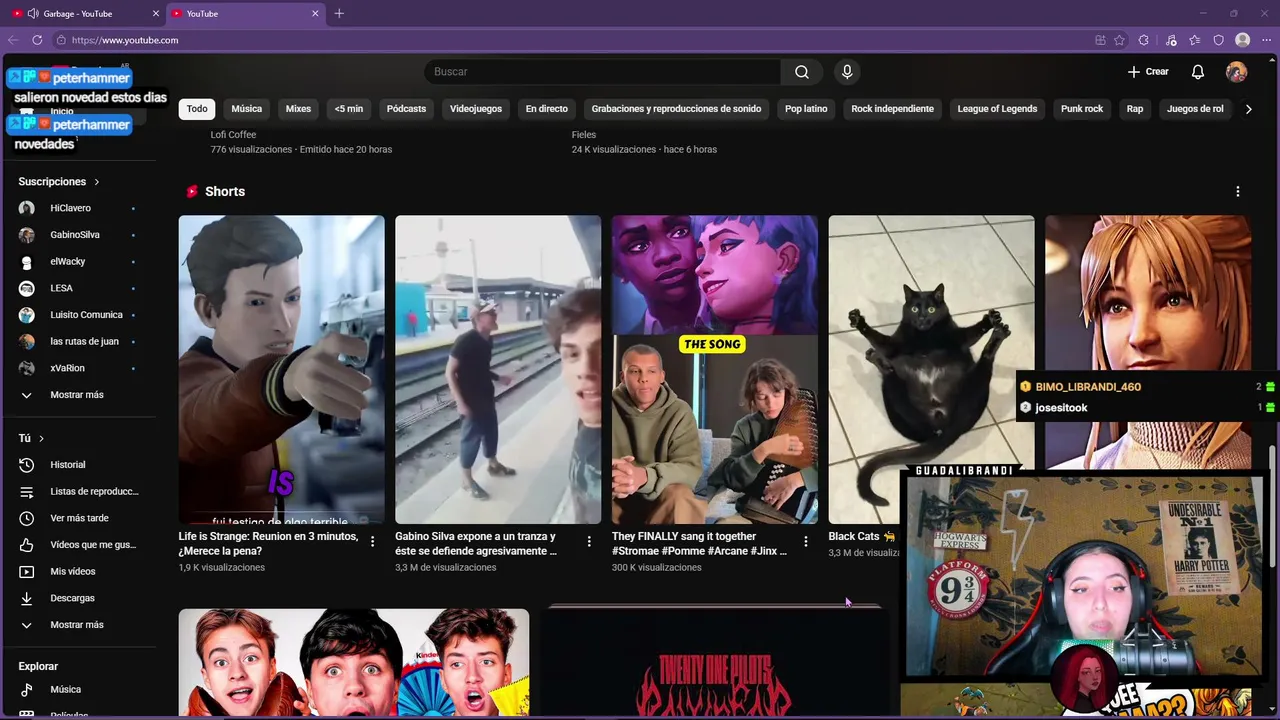The width and height of the screenshot is (1280, 720).
Task: Expand the Tú section chevron
Action: 41,439
